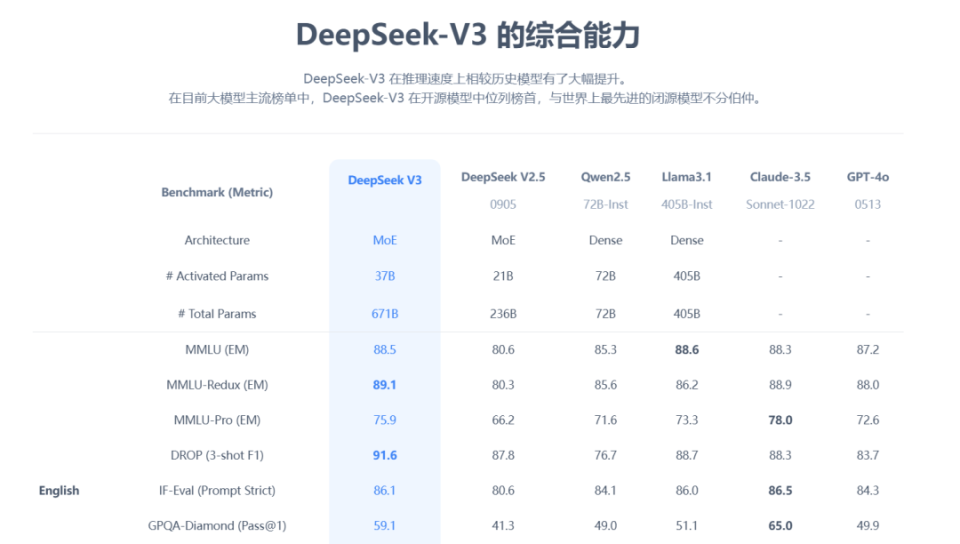Image resolution: width=960 pixels, height=544 pixels.
Task: Select the 'GPT-4o' column header
Action: (868, 177)
